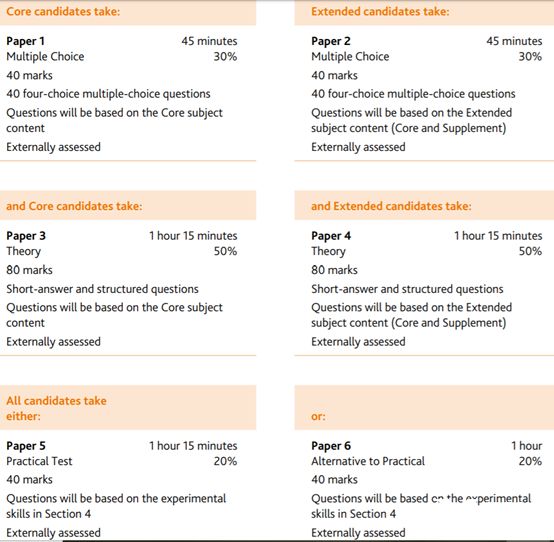Click the '50%' weighting of Paper 3
Screen dimensions: 554x542
(x=225, y=251)
